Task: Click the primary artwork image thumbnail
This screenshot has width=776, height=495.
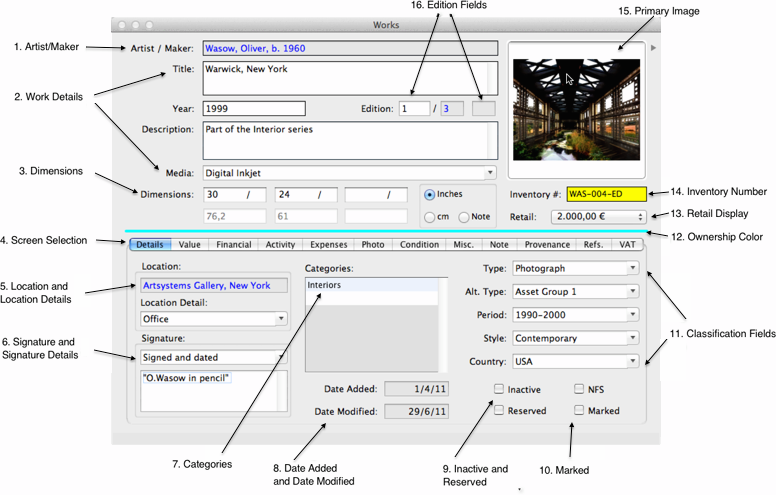Action: pyautogui.click(x=577, y=103)
